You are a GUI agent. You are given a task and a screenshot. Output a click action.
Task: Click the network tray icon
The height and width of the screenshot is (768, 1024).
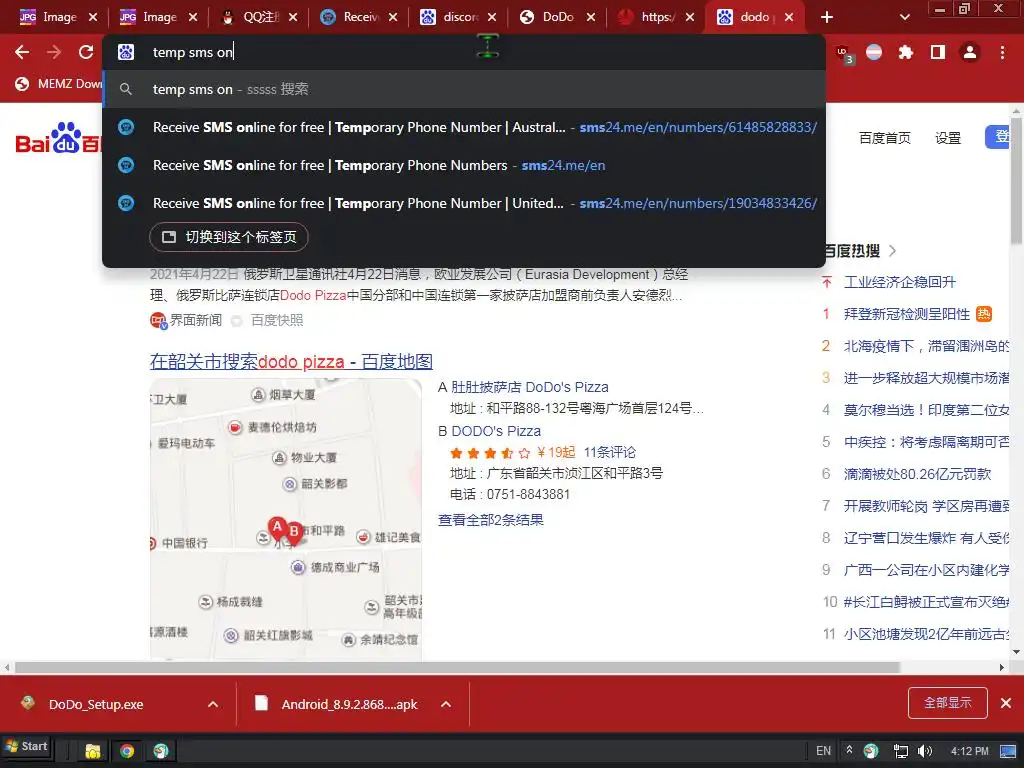coord(901,751)
